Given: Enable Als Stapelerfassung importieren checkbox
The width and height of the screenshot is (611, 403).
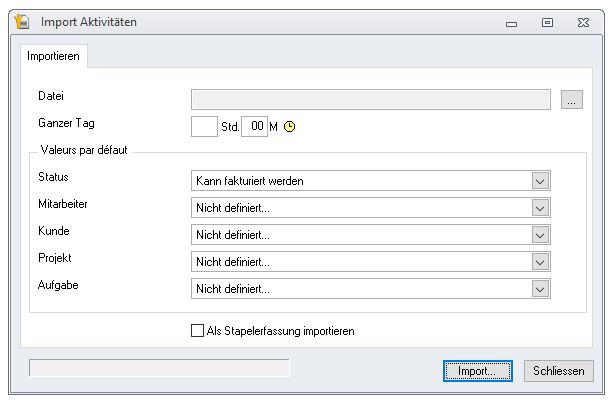Looking at the screenshot, I should pyautogui.click(x=198, y=331).
